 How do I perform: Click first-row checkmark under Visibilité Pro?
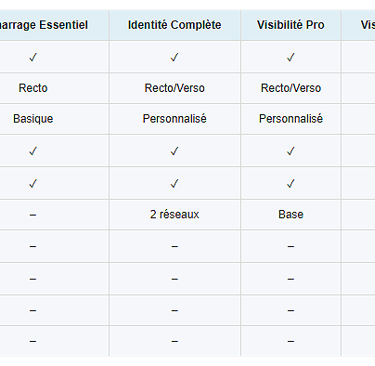[x=291, y=57]
